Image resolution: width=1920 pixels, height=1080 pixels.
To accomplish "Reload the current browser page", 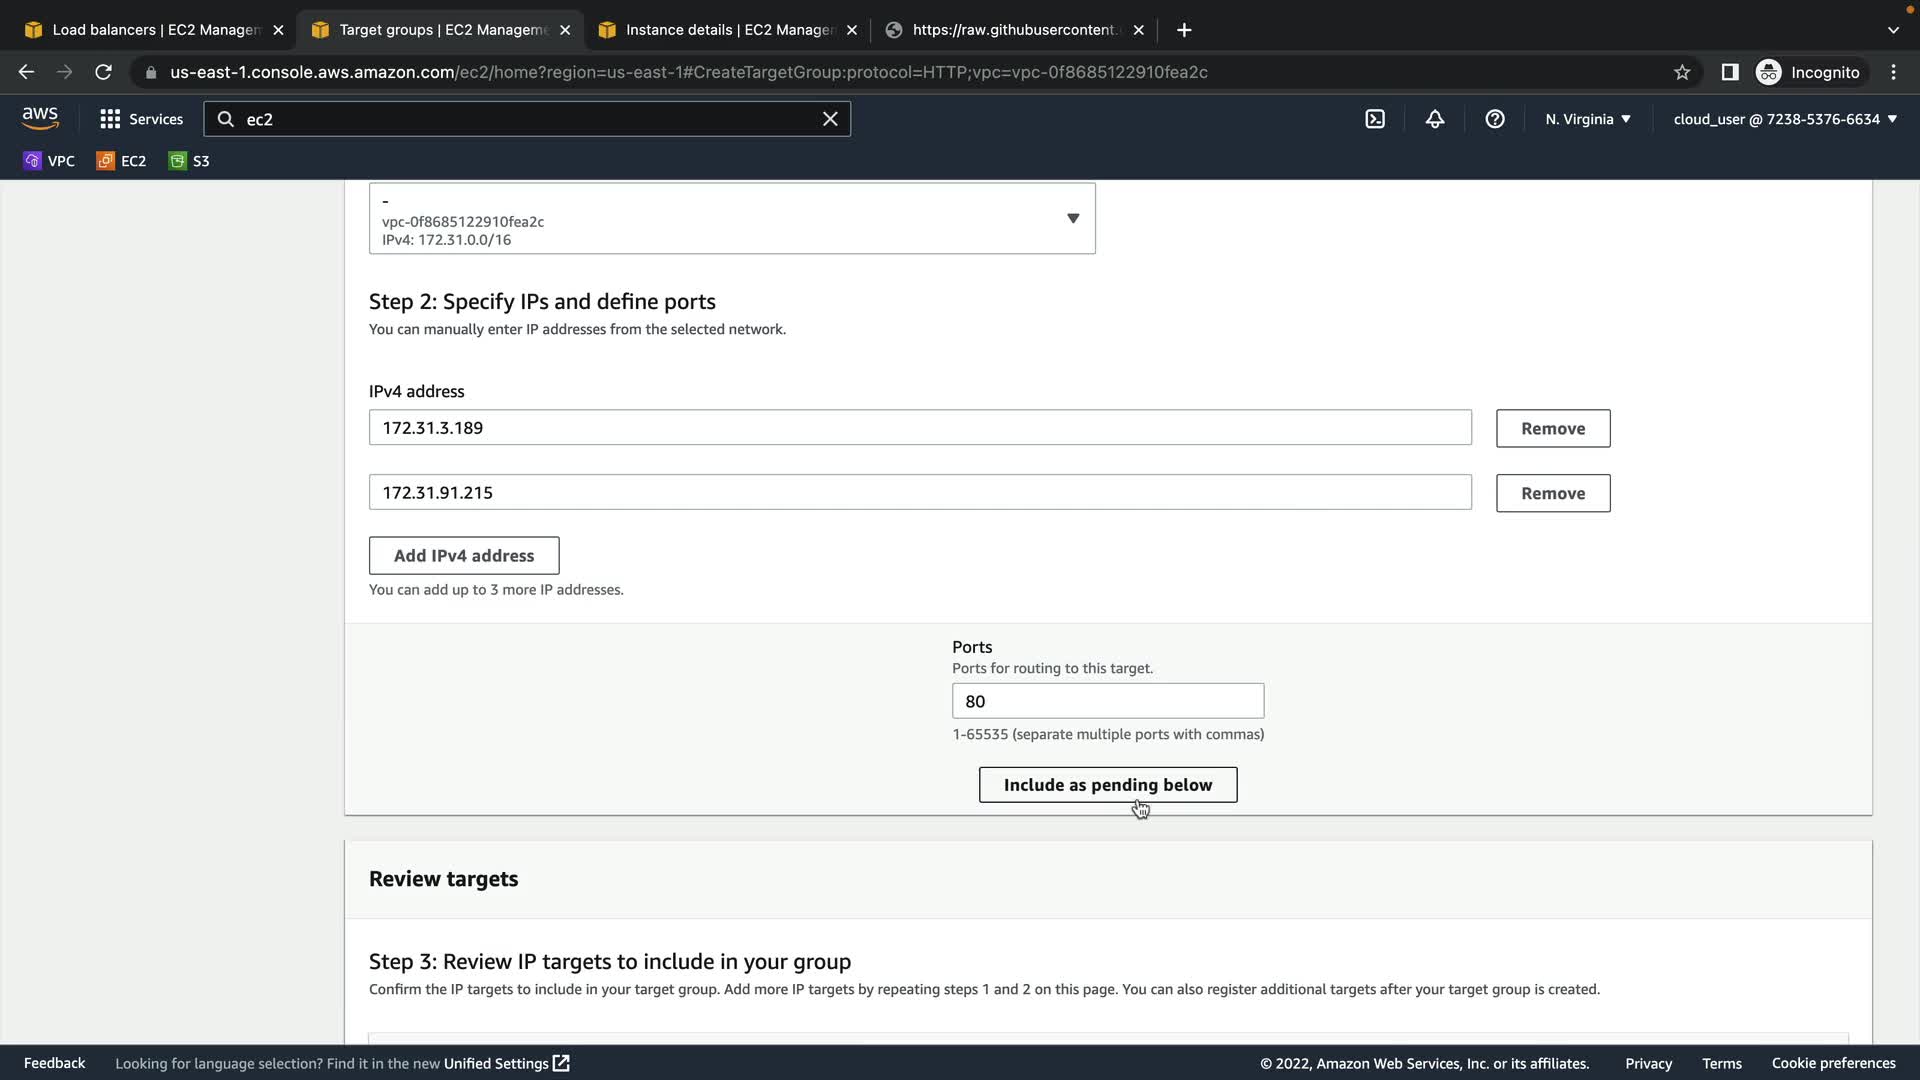I will point(103,72).
